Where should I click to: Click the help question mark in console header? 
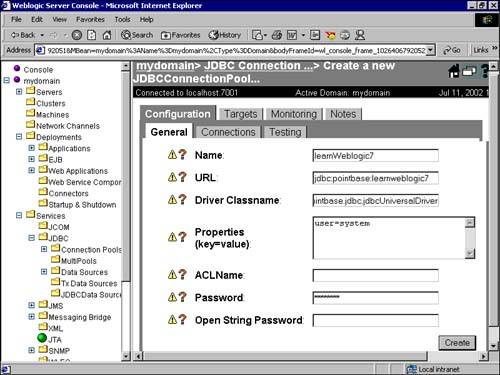[485, 71]
